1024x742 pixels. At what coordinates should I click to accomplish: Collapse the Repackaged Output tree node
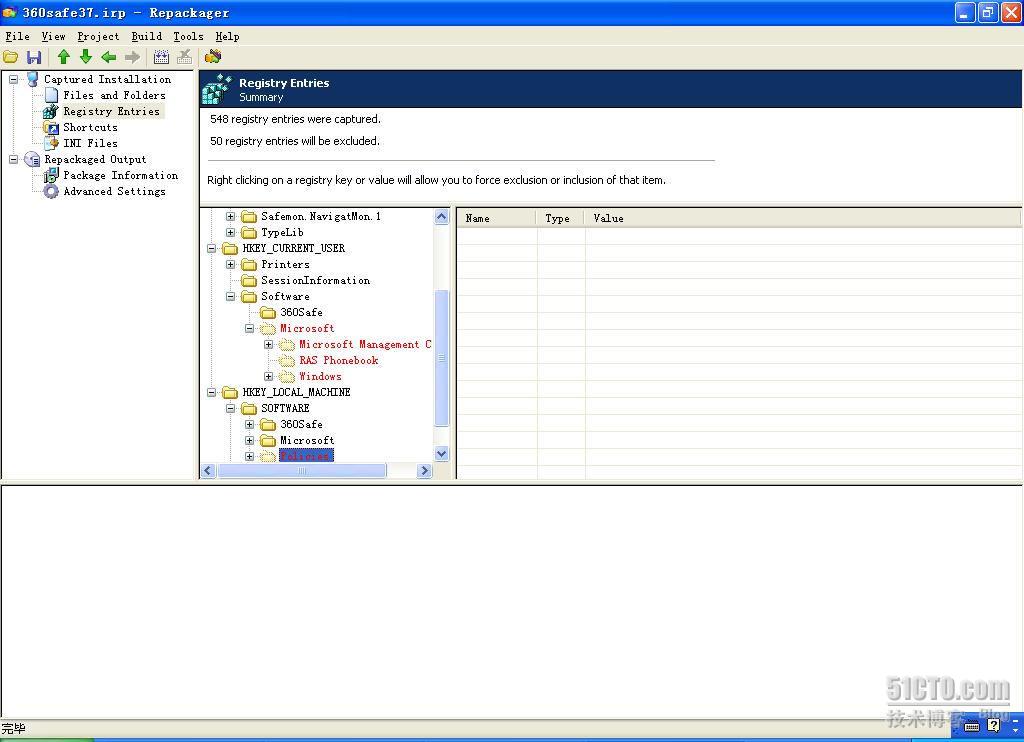tap(14, 159)
